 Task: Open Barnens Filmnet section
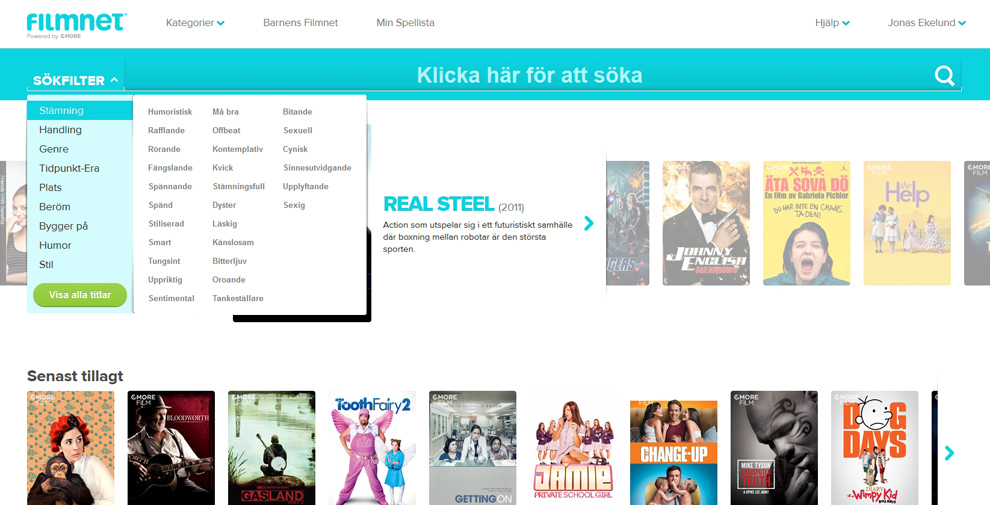[x=300, y=23]
